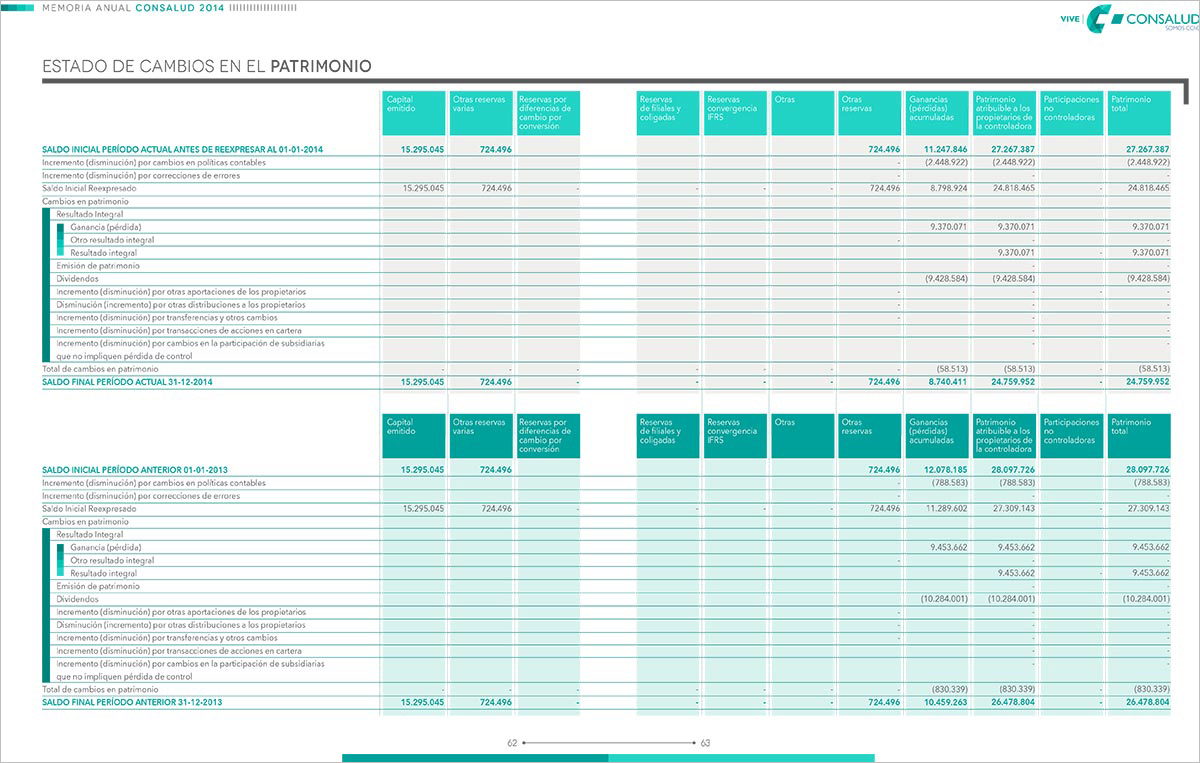Select the value 11.289.602
This screenshot has width=1200, height=763.
947,508
